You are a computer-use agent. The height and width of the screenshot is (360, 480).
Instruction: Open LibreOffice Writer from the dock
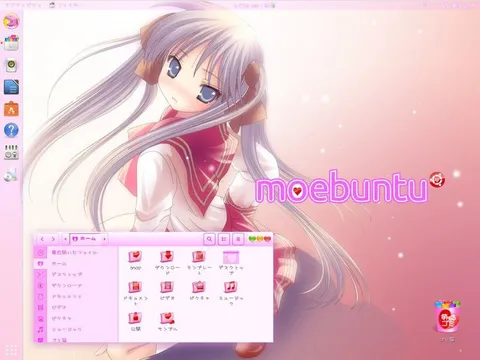pos(11,87)
